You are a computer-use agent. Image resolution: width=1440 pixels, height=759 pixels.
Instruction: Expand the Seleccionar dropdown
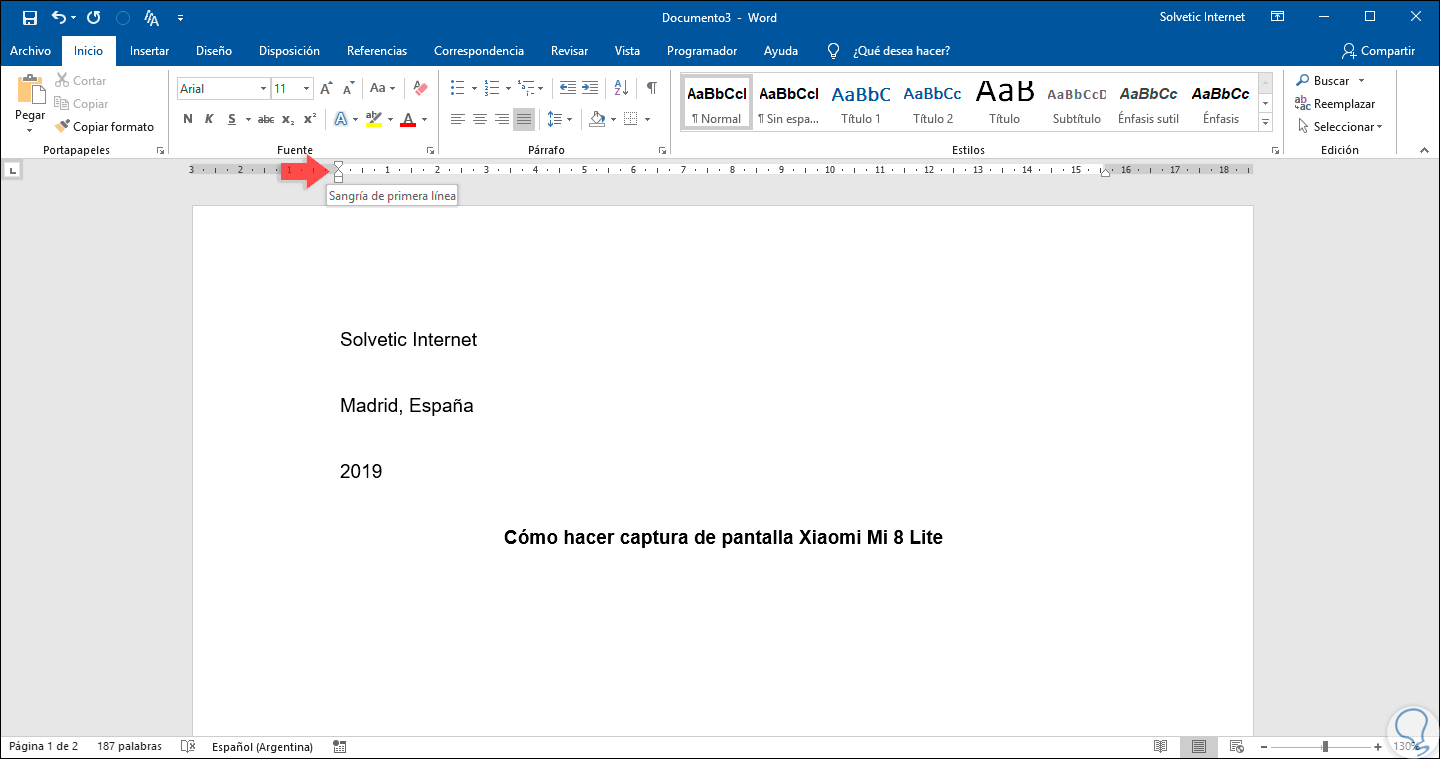(1339, 127)
